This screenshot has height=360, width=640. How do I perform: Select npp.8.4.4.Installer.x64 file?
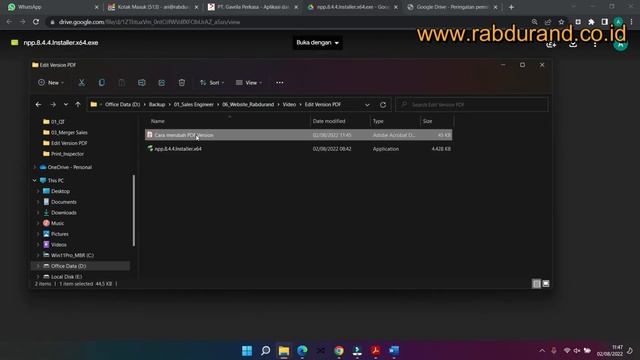coord(298,149)
